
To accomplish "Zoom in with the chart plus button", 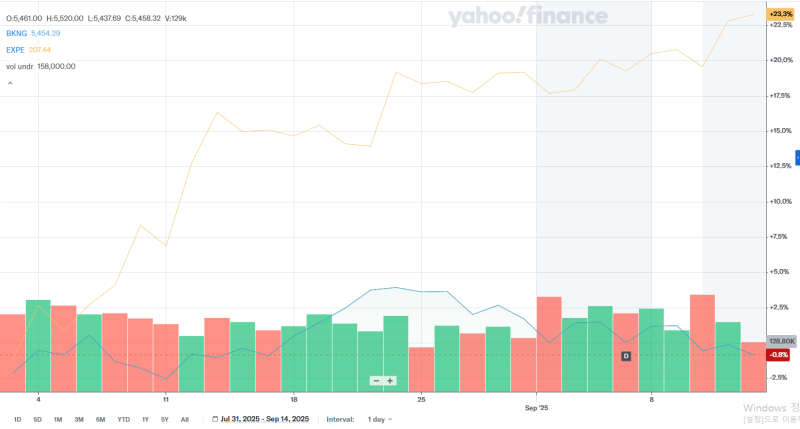I will coord(390,380).
